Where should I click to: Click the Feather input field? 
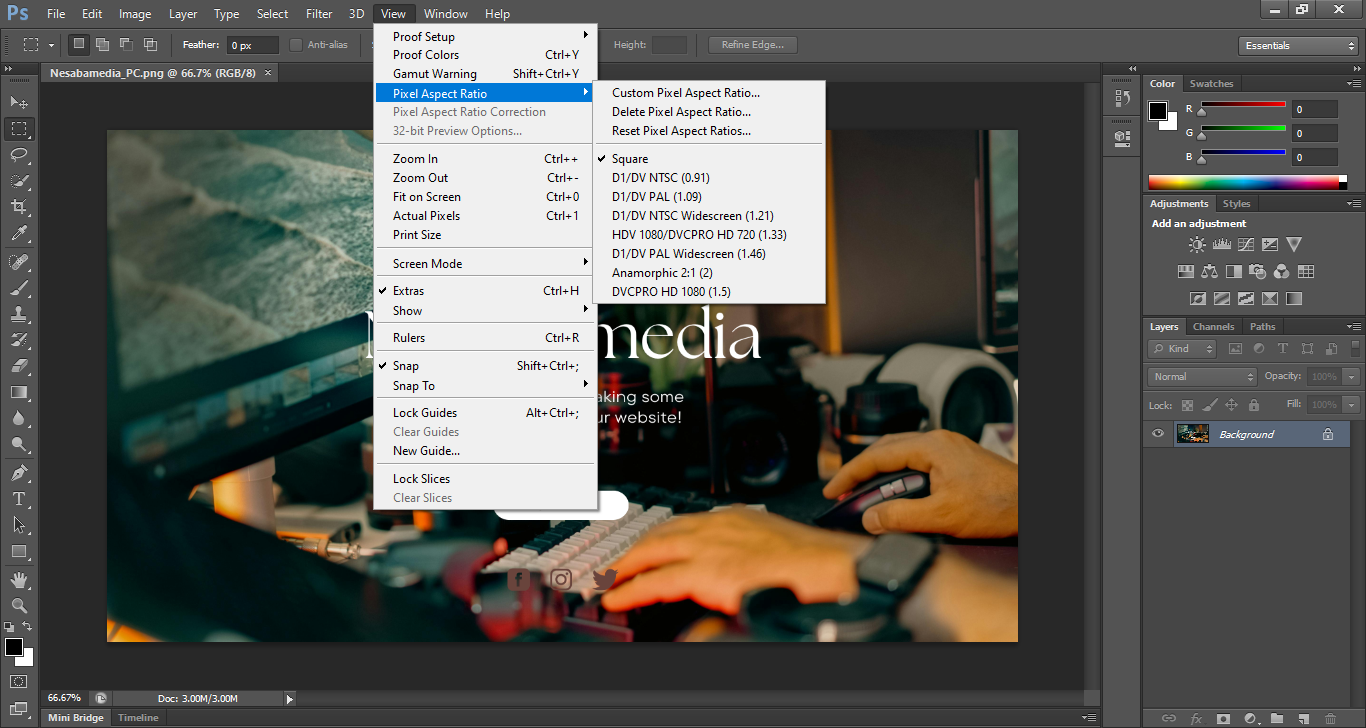(252, 45)
